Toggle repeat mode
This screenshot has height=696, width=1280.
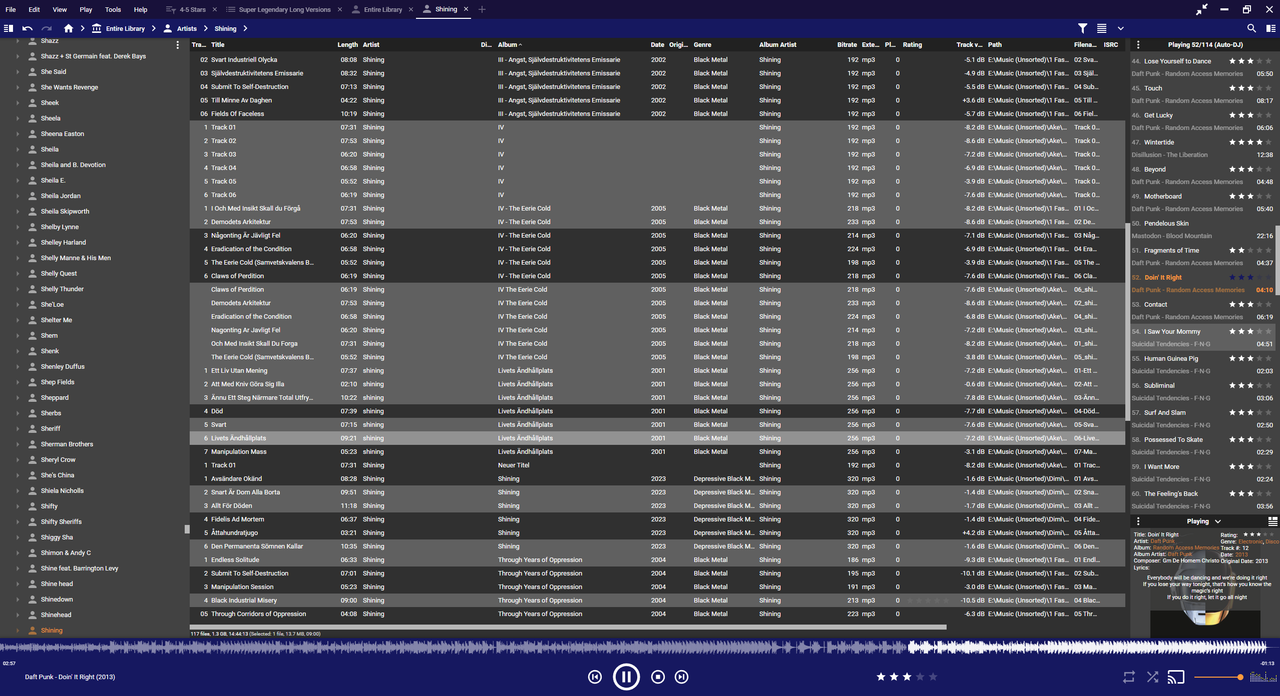coord(1129,677)
